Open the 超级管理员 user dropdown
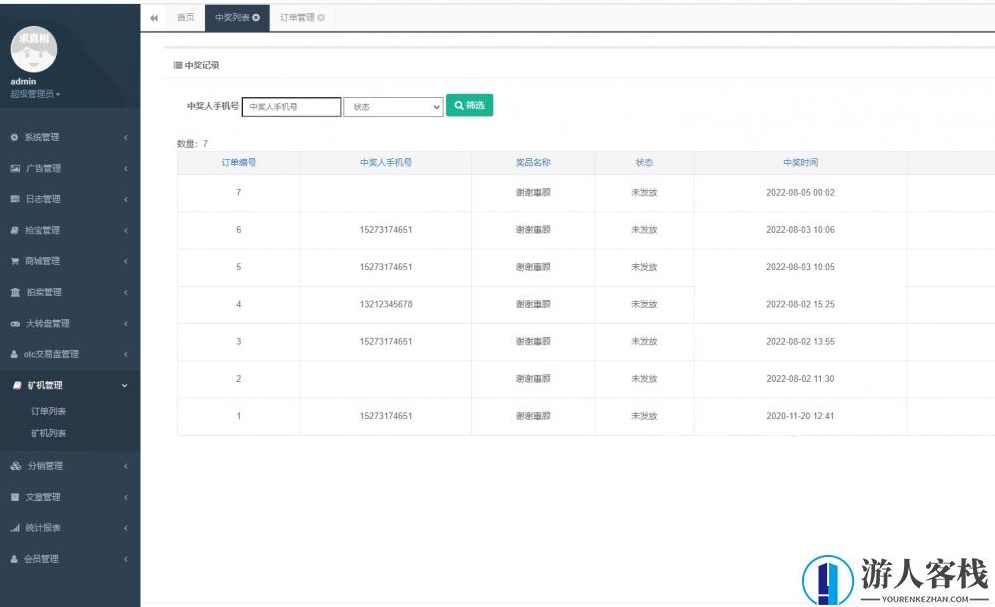Screen dimensions: 995x607 click(x=36, y=94)
